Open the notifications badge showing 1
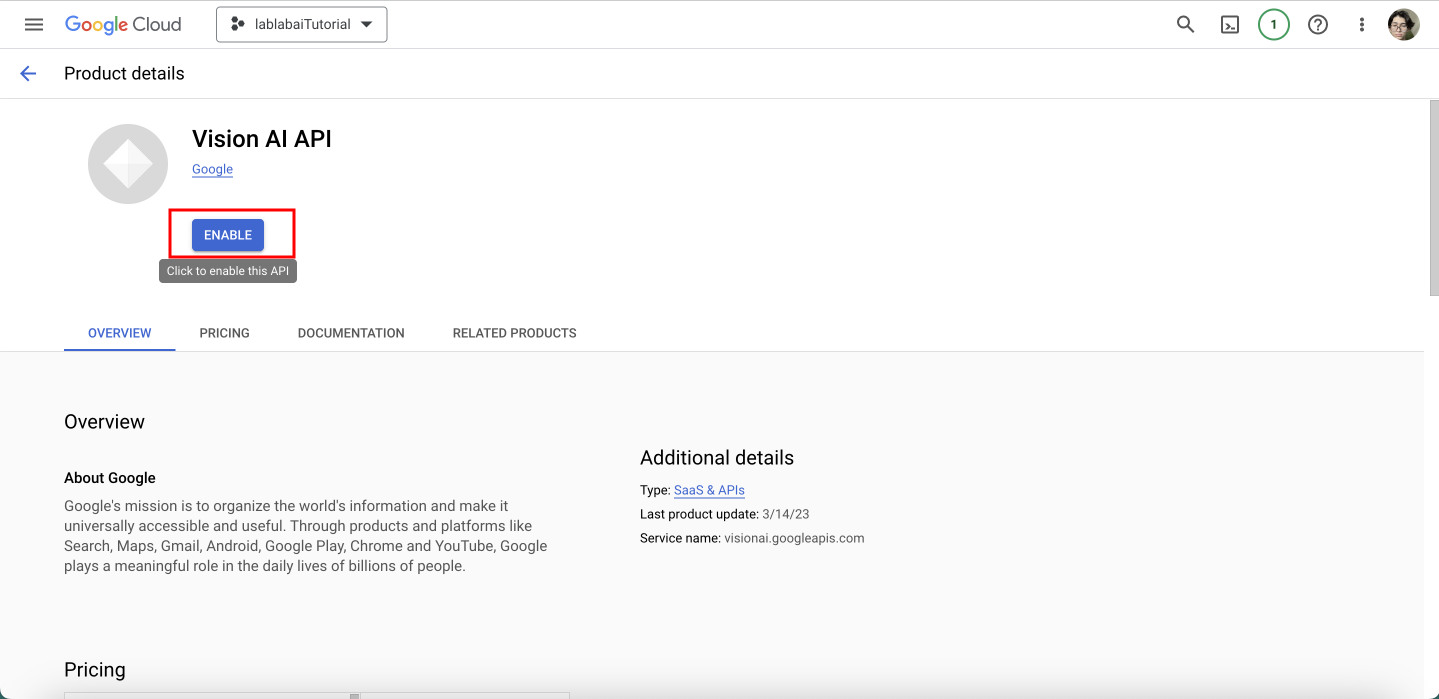This screenshot has height=699, width=1439. click(x=1273, y=25)
